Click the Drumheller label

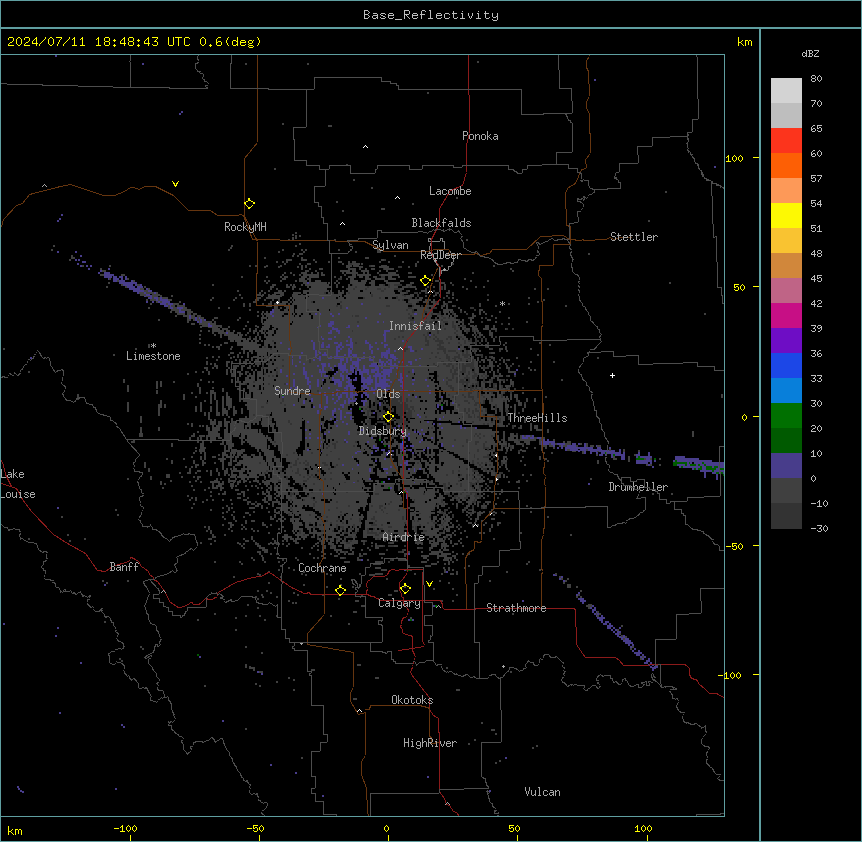638,487
